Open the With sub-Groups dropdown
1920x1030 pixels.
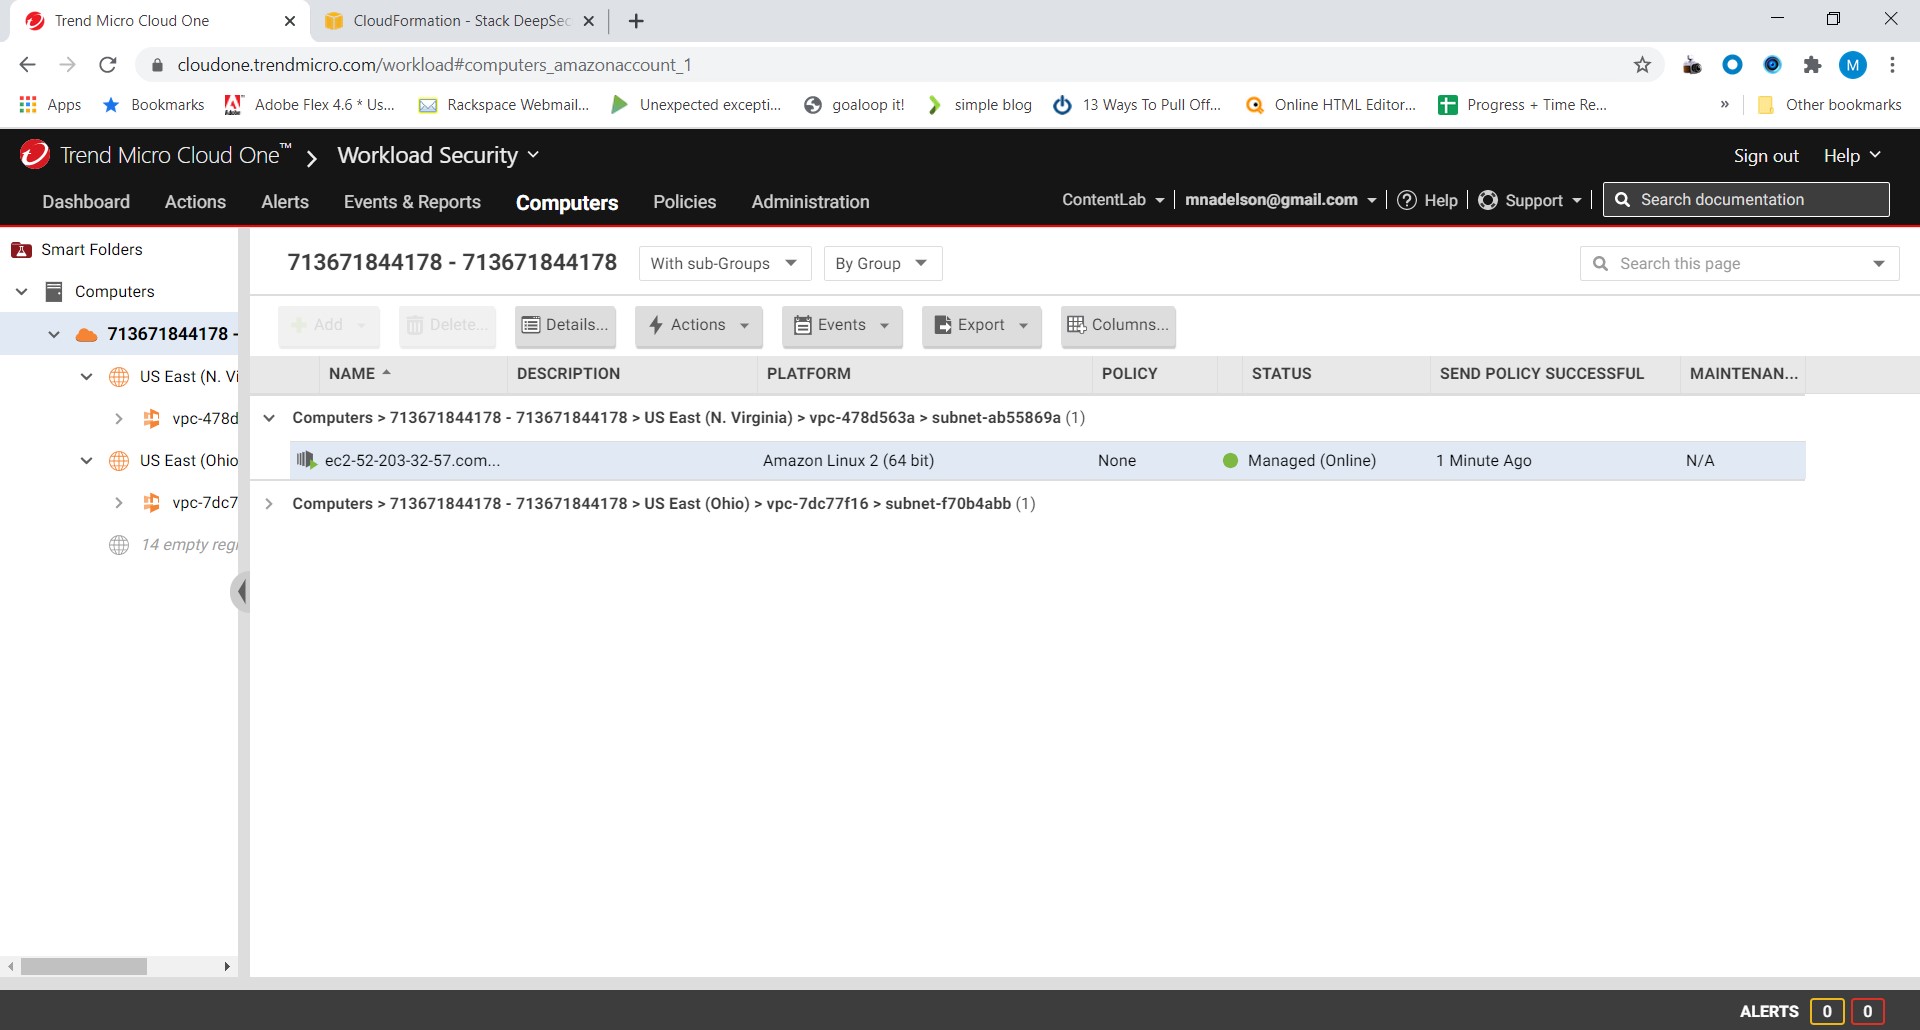pyautogui.click(x=724, y=264)
